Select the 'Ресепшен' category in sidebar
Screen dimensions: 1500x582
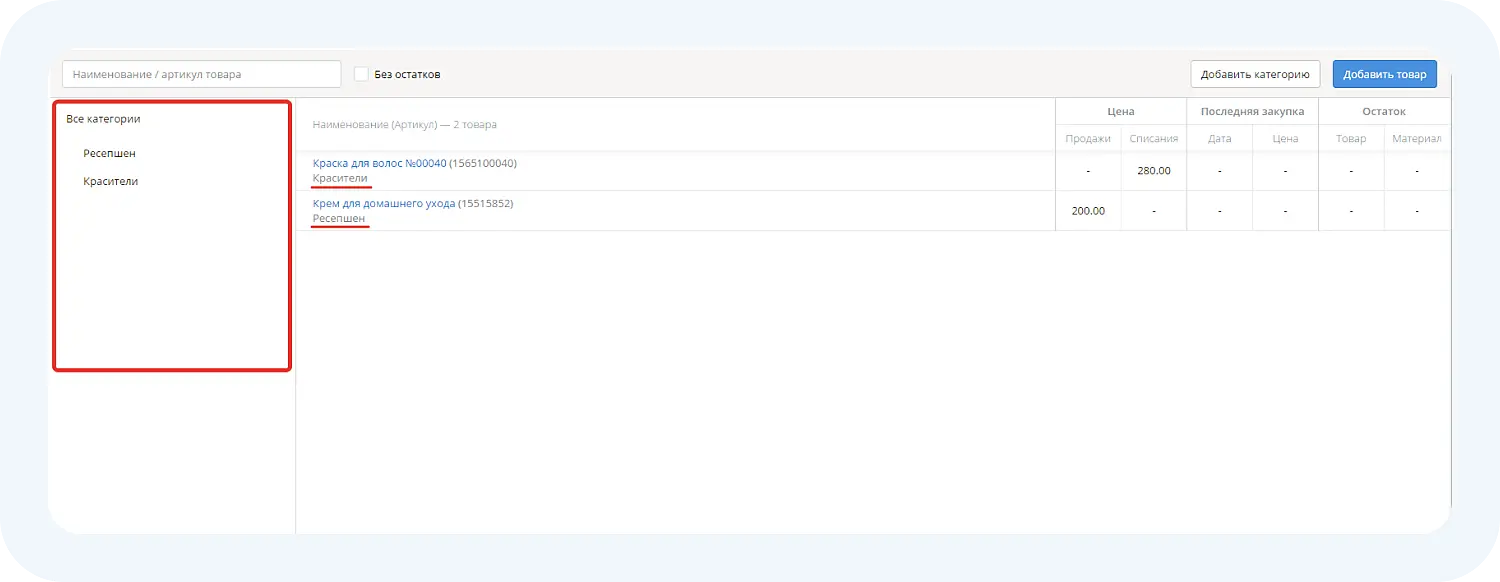point(109,154)
